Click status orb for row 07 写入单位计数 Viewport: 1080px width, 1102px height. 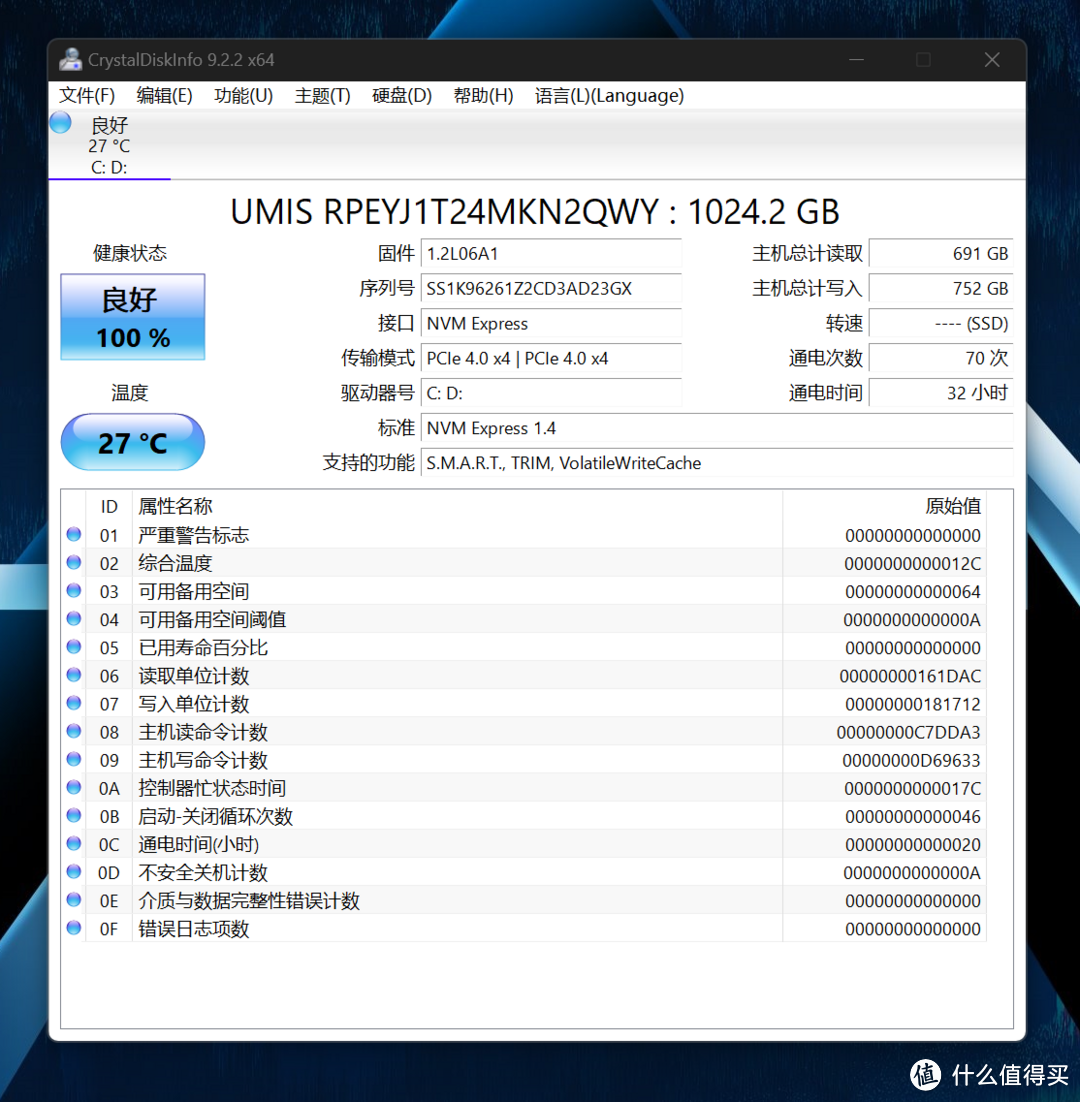(74, 703)
